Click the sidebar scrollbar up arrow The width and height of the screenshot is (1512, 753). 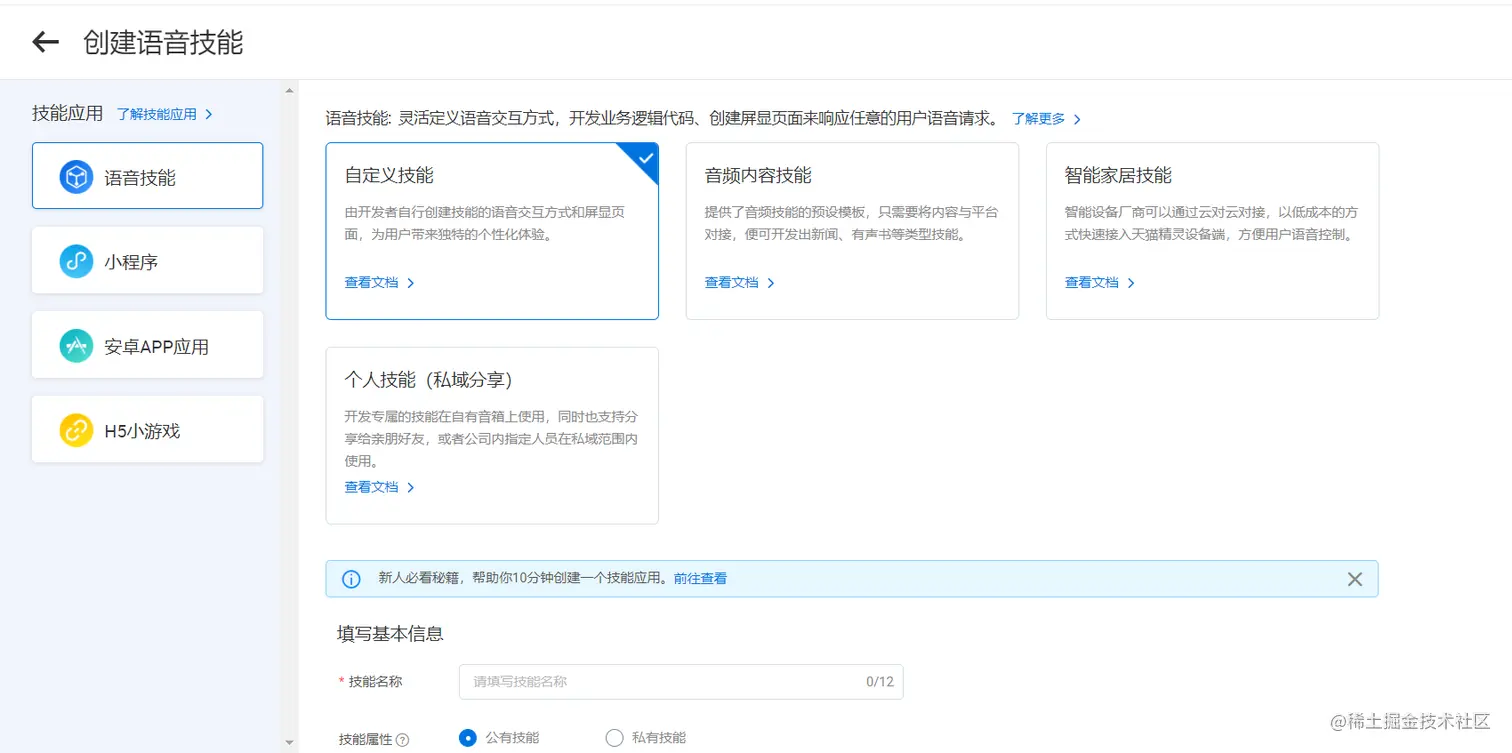point(290,91)
